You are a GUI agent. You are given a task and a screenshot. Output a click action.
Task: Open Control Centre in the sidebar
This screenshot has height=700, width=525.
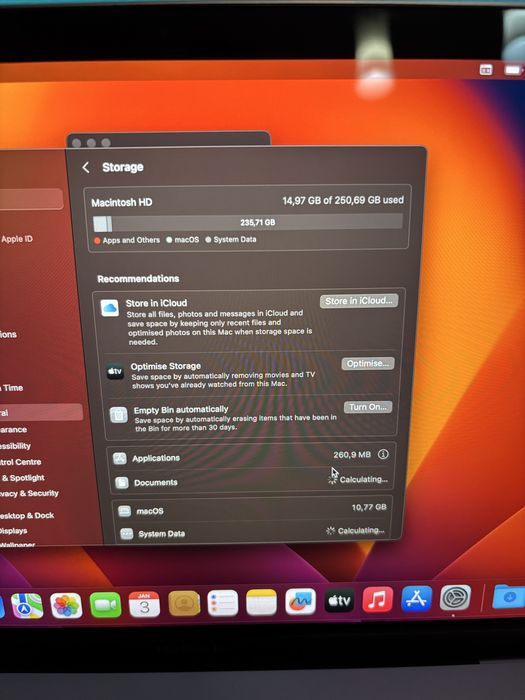[x=21, y=462]
